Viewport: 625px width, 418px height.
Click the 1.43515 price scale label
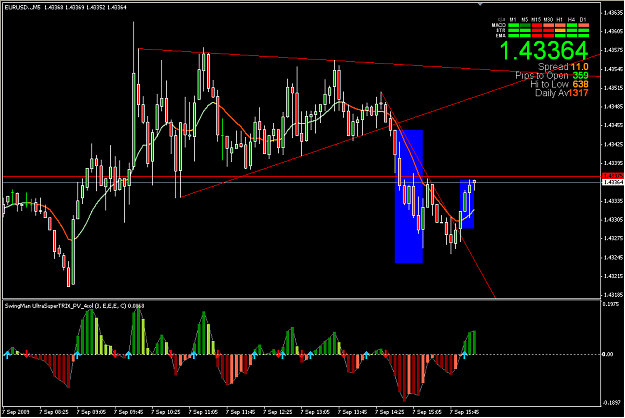click(x=613, y=88)
